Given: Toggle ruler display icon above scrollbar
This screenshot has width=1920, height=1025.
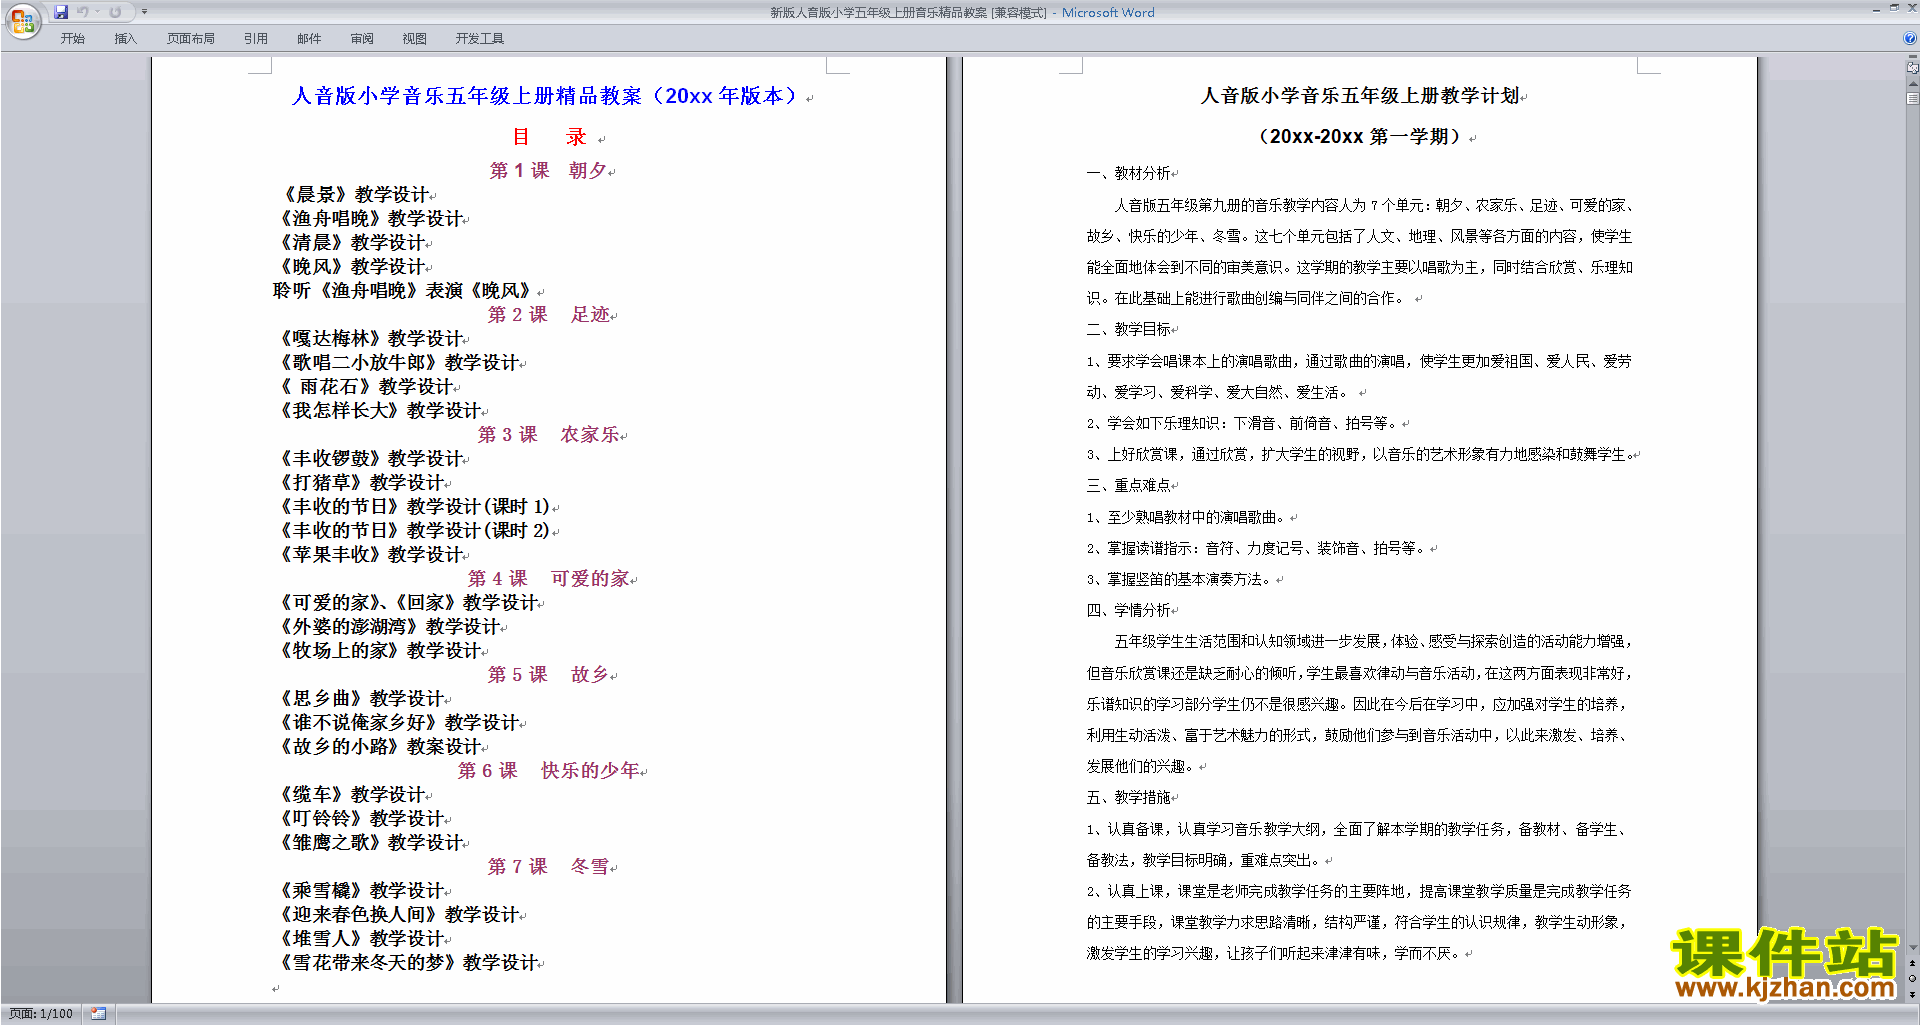Looking at the screenshot, I should 1913,68.
